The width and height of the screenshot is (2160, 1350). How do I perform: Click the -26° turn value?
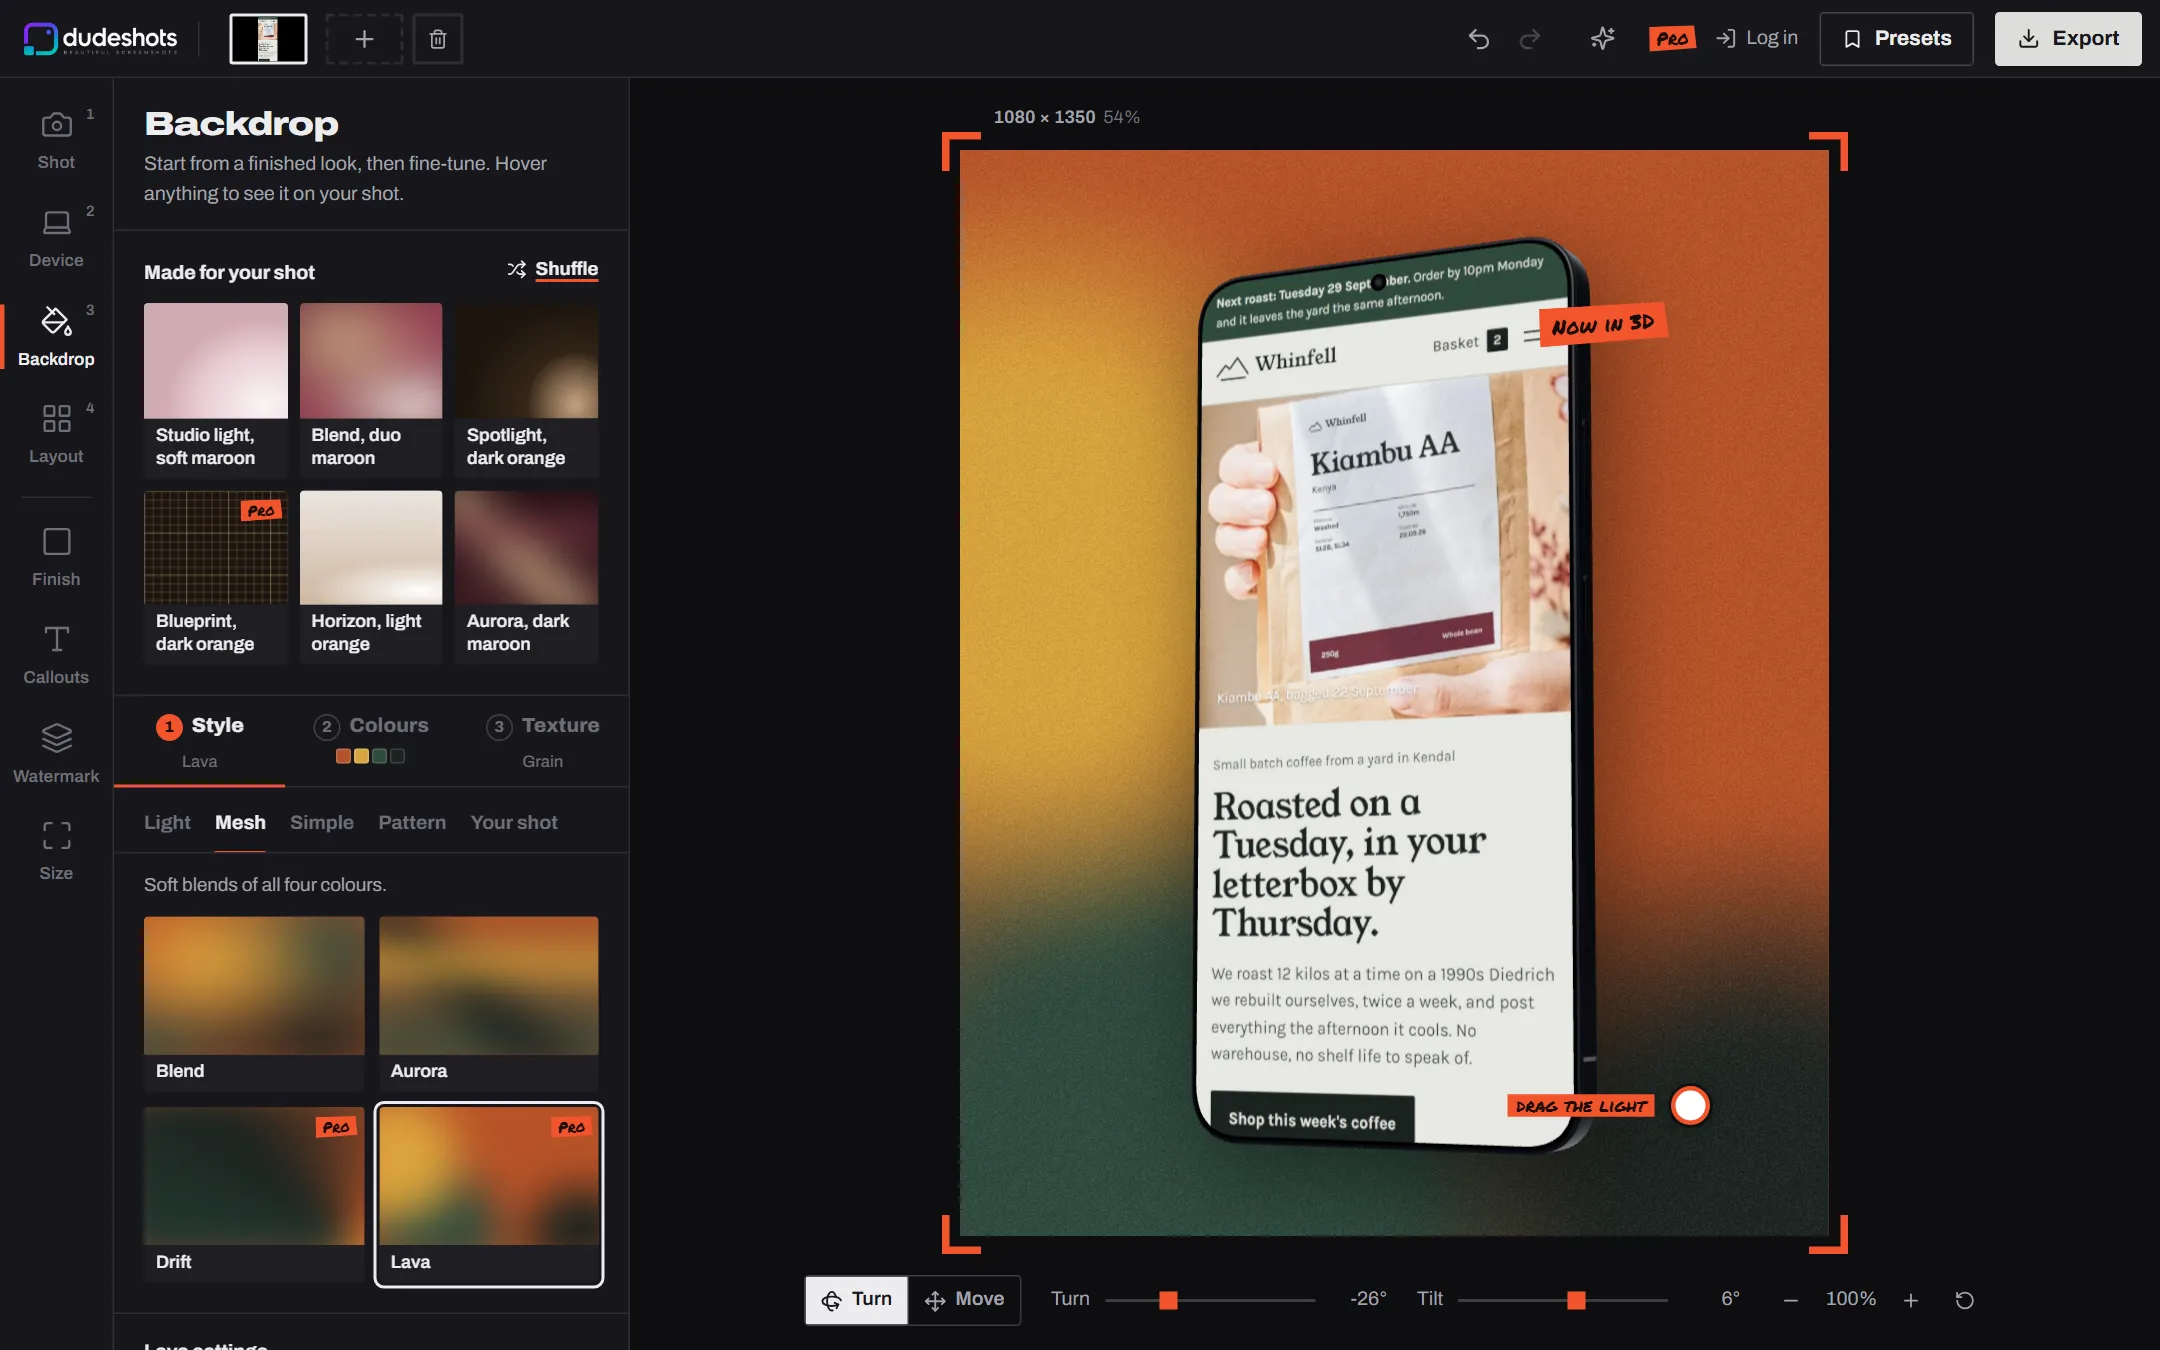(x=1368, y=1299)
